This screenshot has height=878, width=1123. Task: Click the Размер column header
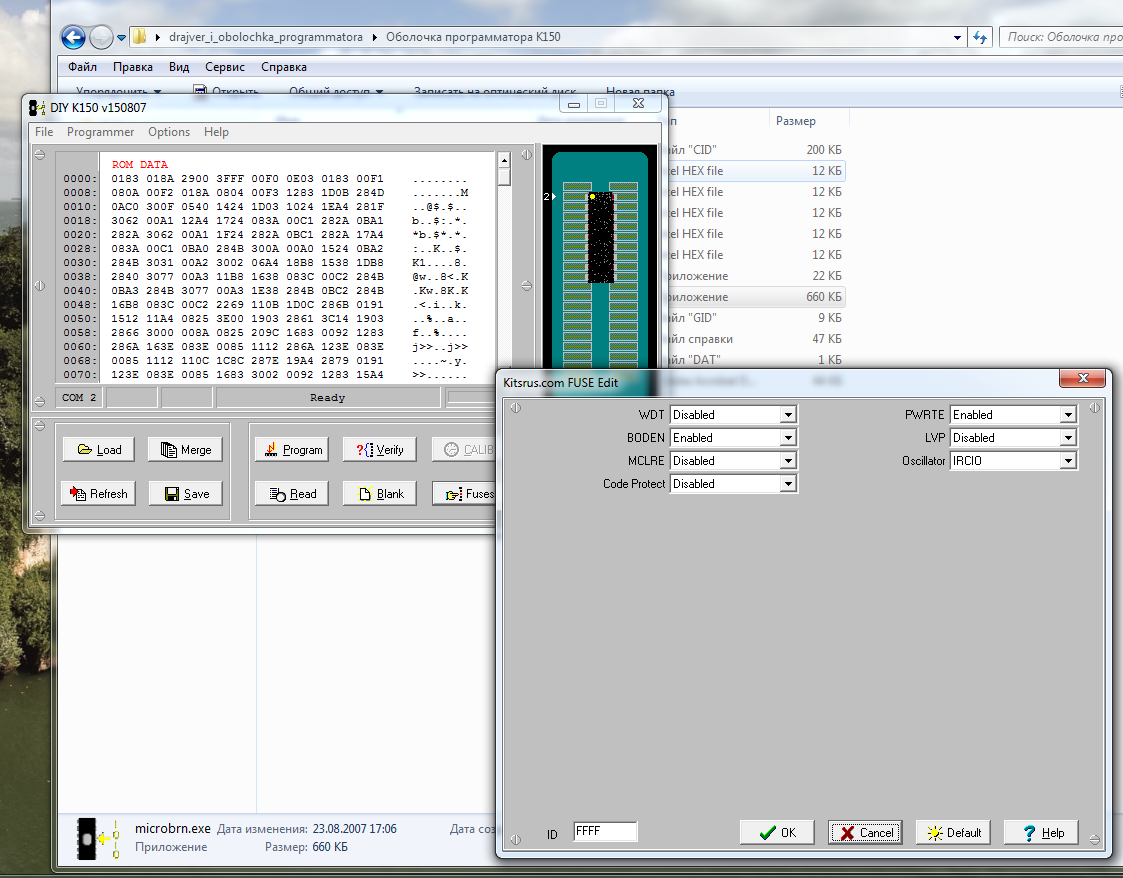click(x=795, y=121)
